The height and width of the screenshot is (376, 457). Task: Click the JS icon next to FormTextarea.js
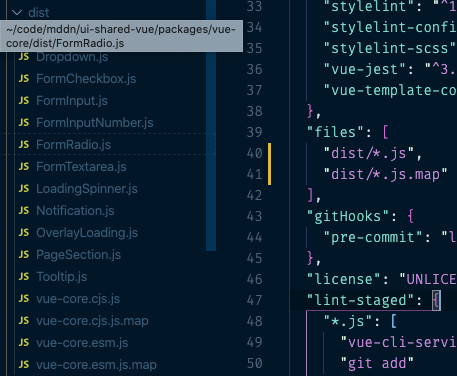point(24,167)
